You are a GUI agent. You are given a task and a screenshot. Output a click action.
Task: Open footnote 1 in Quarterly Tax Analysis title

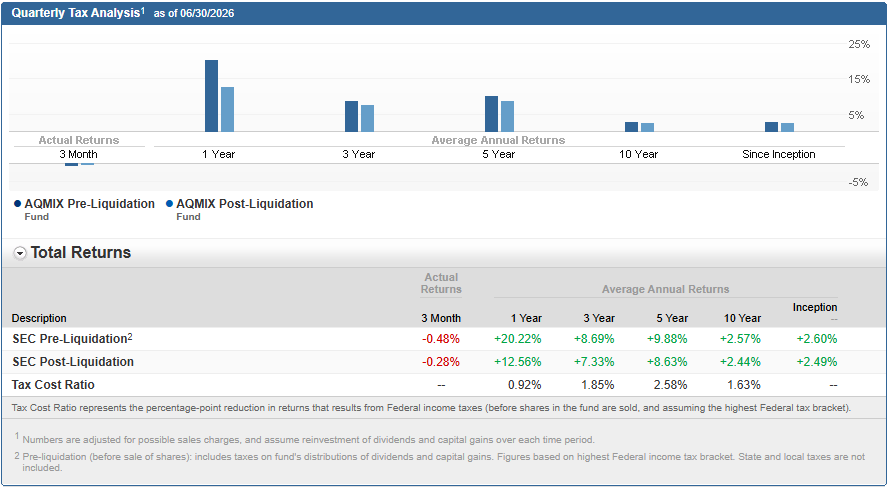click(x=143, y=10)
